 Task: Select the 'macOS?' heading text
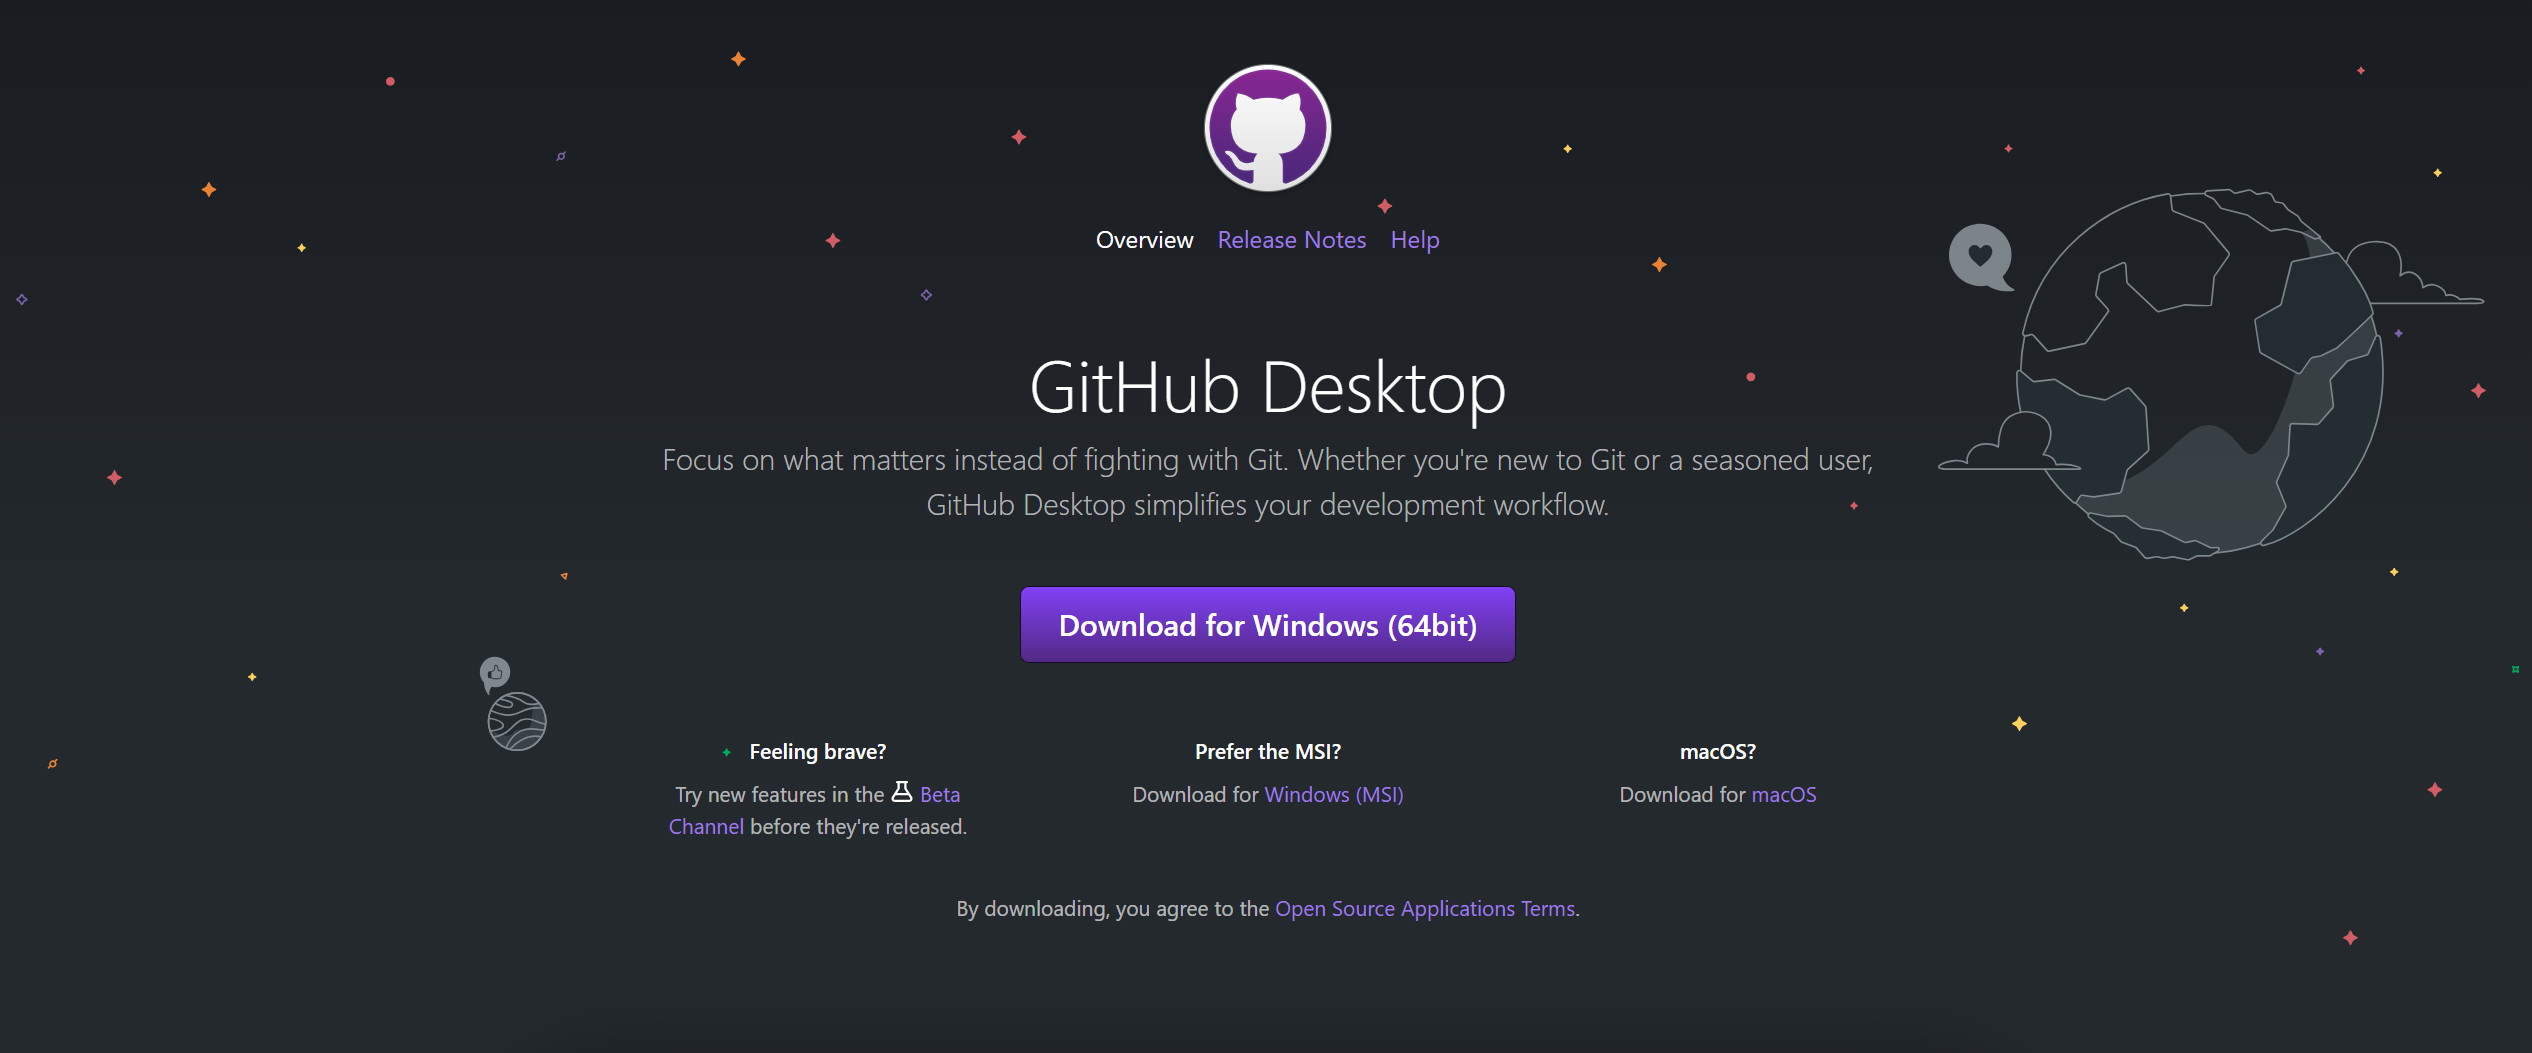point(1717,752)
